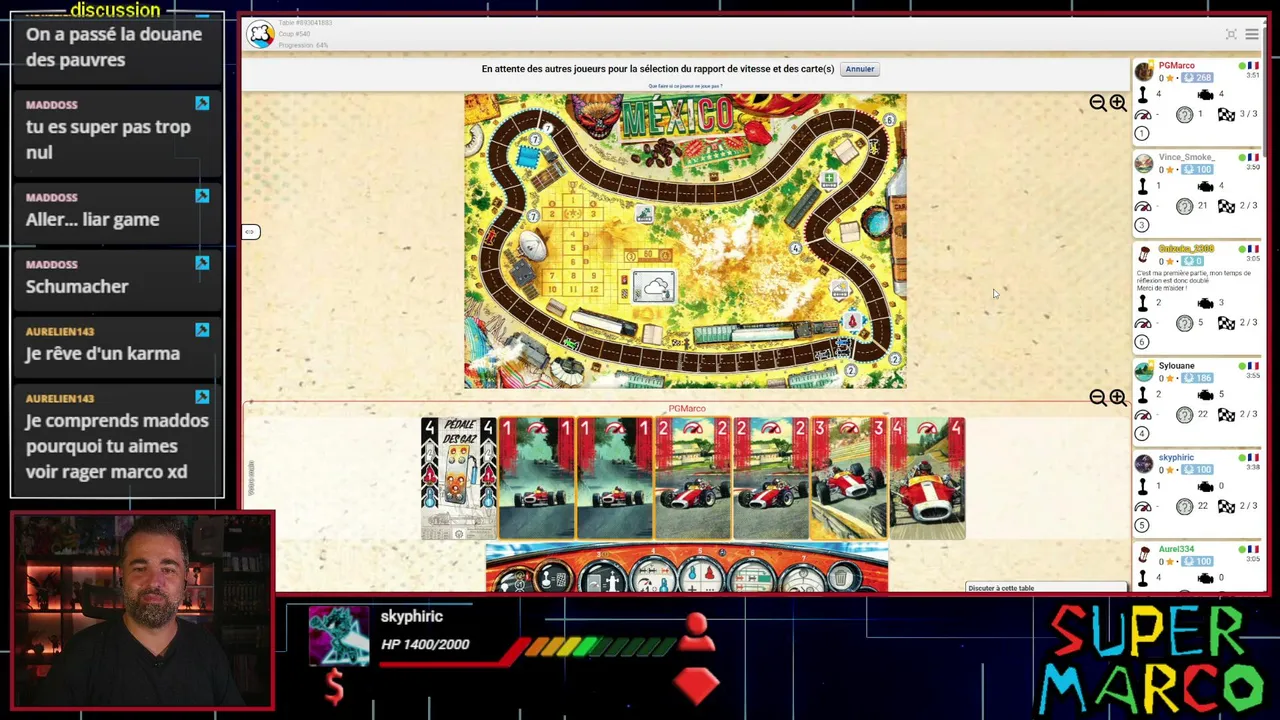Image resolution: width=1280 pixels, height=720 pixels.
Task: Click PGMarco's checkered lap flag icon
Action: point(1226,115)
